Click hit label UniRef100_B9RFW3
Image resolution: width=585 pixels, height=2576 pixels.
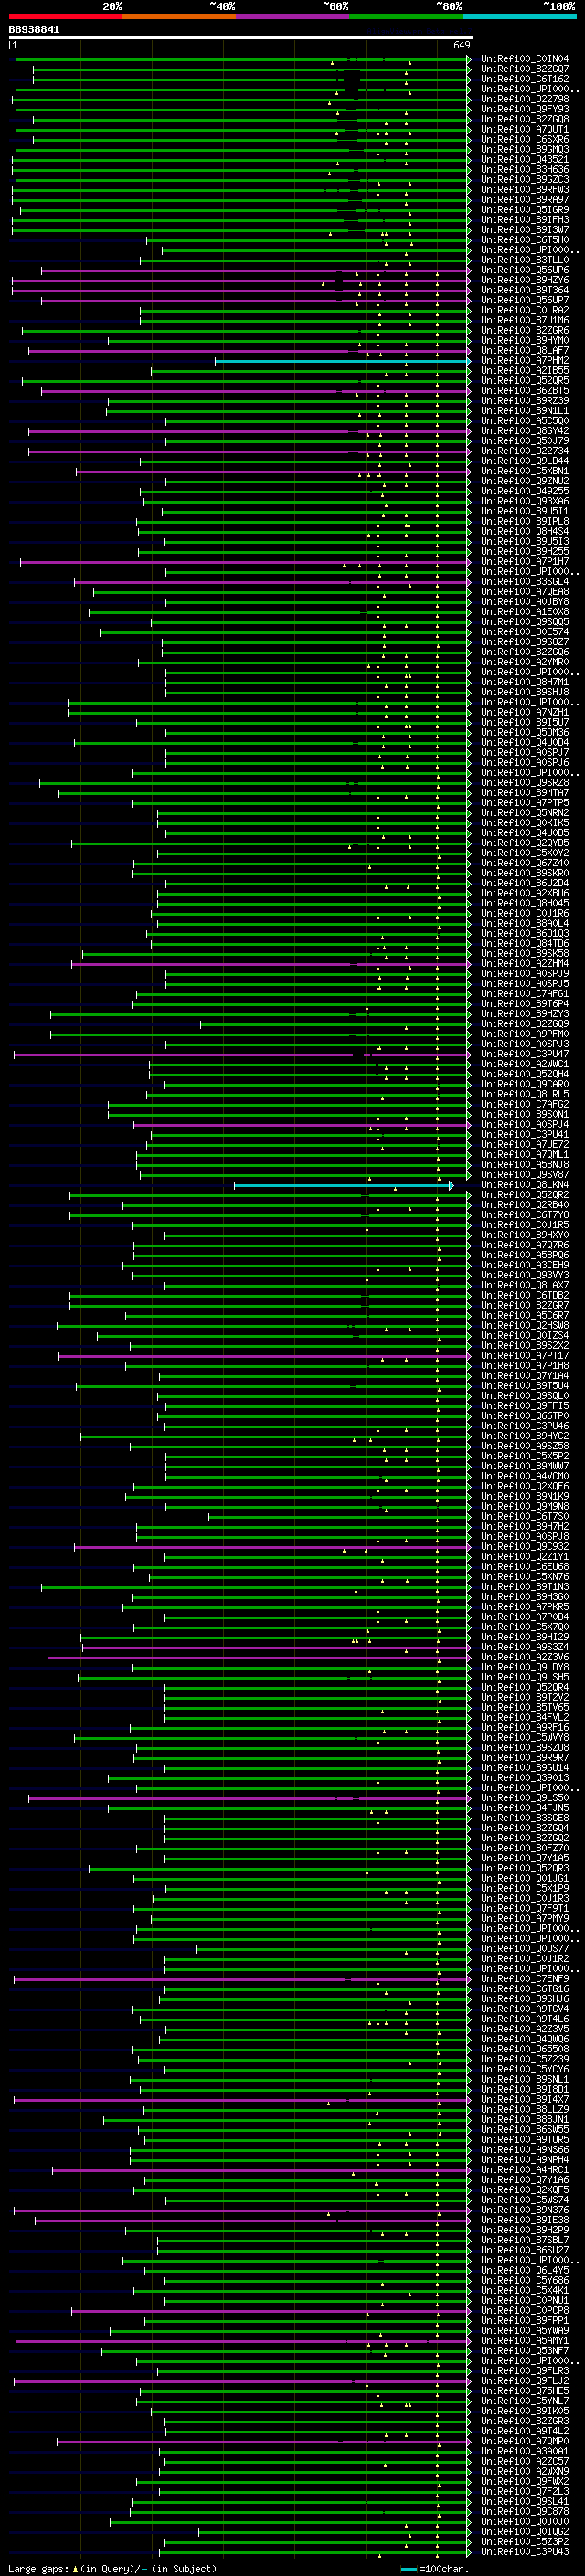[x=525, y=189]
